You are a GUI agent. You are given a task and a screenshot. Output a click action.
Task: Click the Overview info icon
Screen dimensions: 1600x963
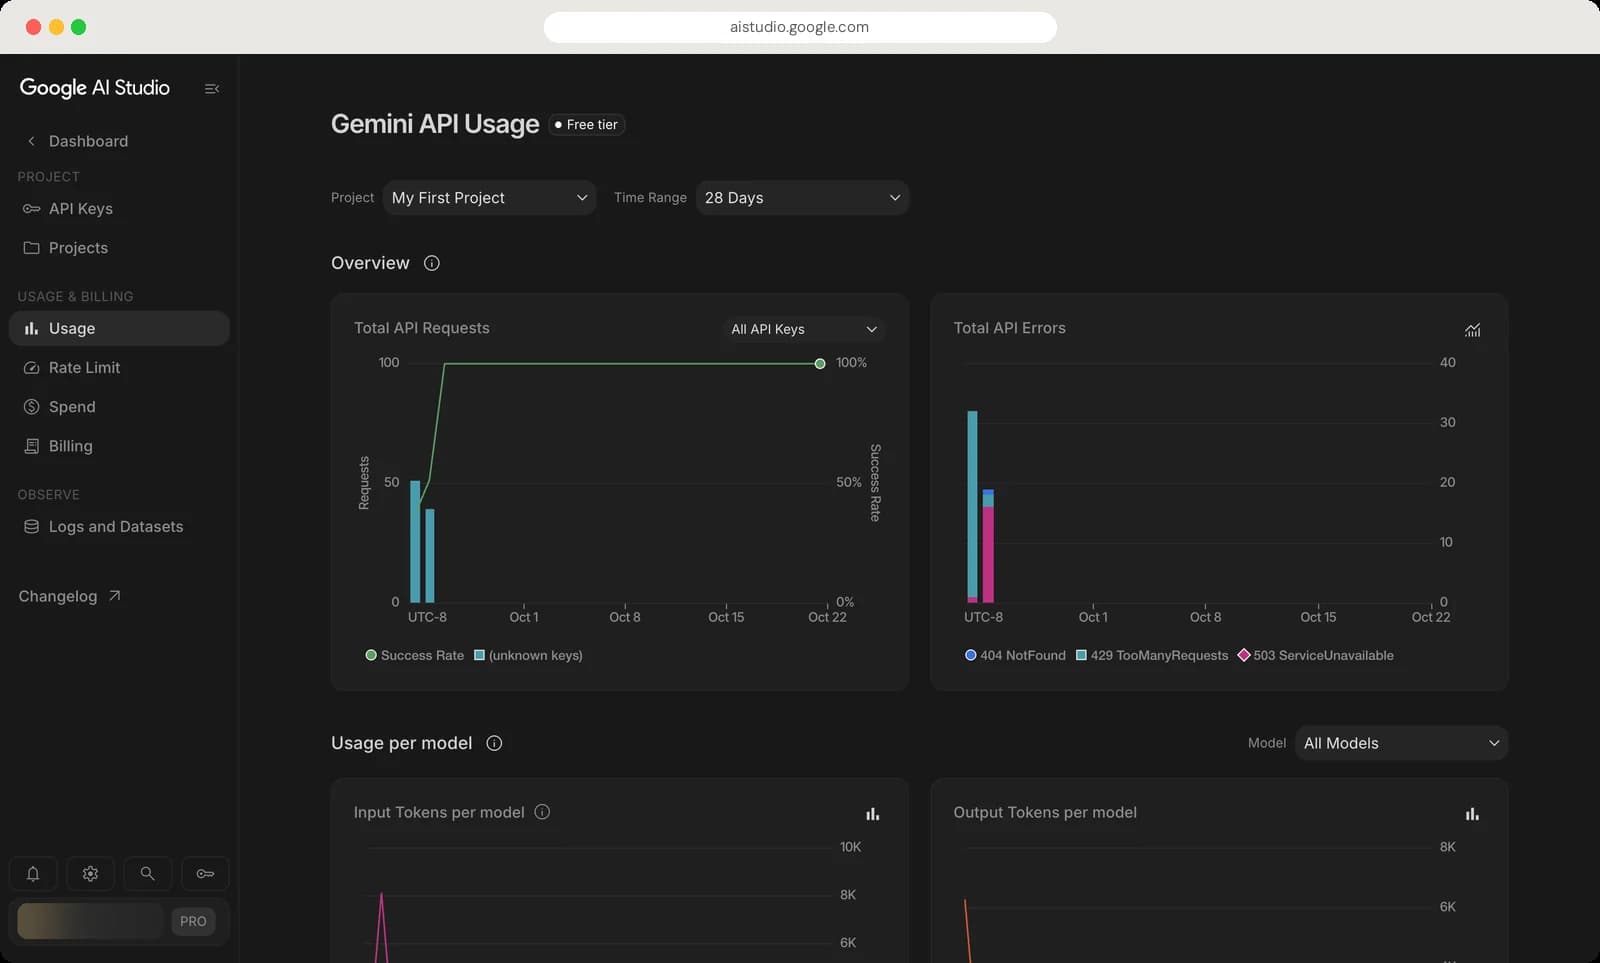coord(432,263)
